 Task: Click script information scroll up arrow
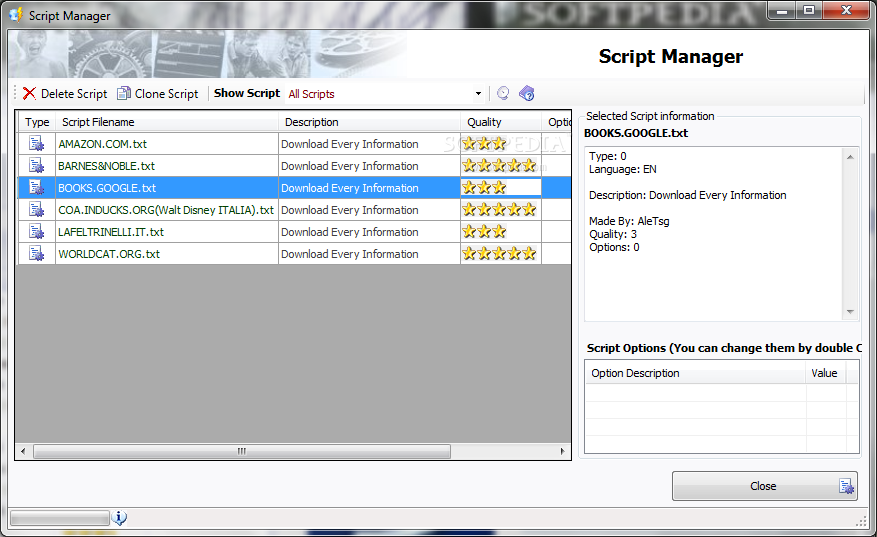point(850,157)
